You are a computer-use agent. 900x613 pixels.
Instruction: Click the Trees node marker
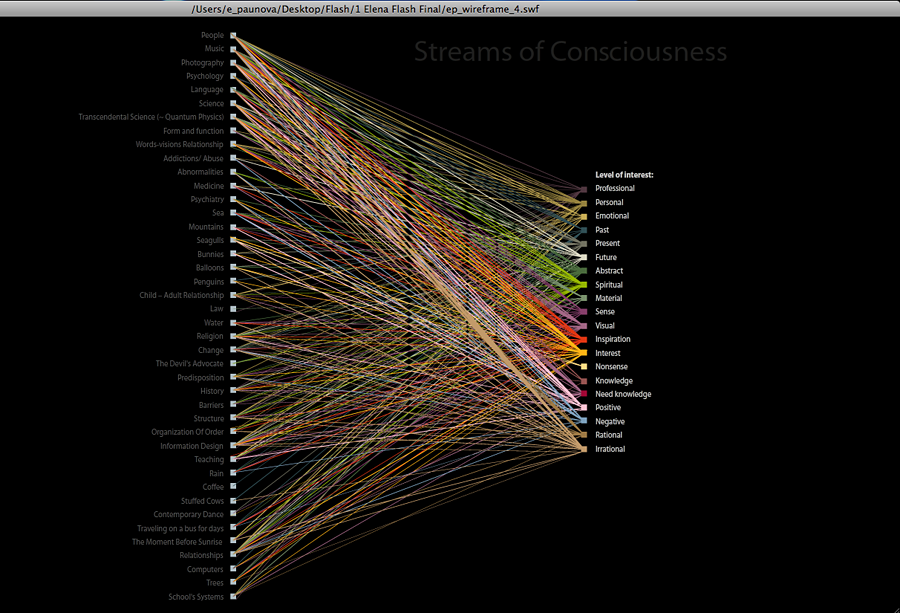(233, 583)
